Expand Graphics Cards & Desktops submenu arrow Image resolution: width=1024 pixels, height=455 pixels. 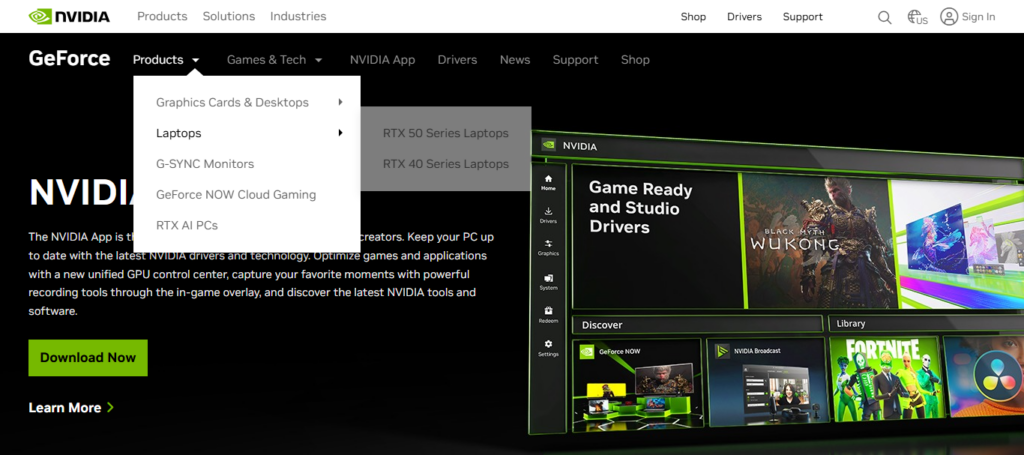340,102
